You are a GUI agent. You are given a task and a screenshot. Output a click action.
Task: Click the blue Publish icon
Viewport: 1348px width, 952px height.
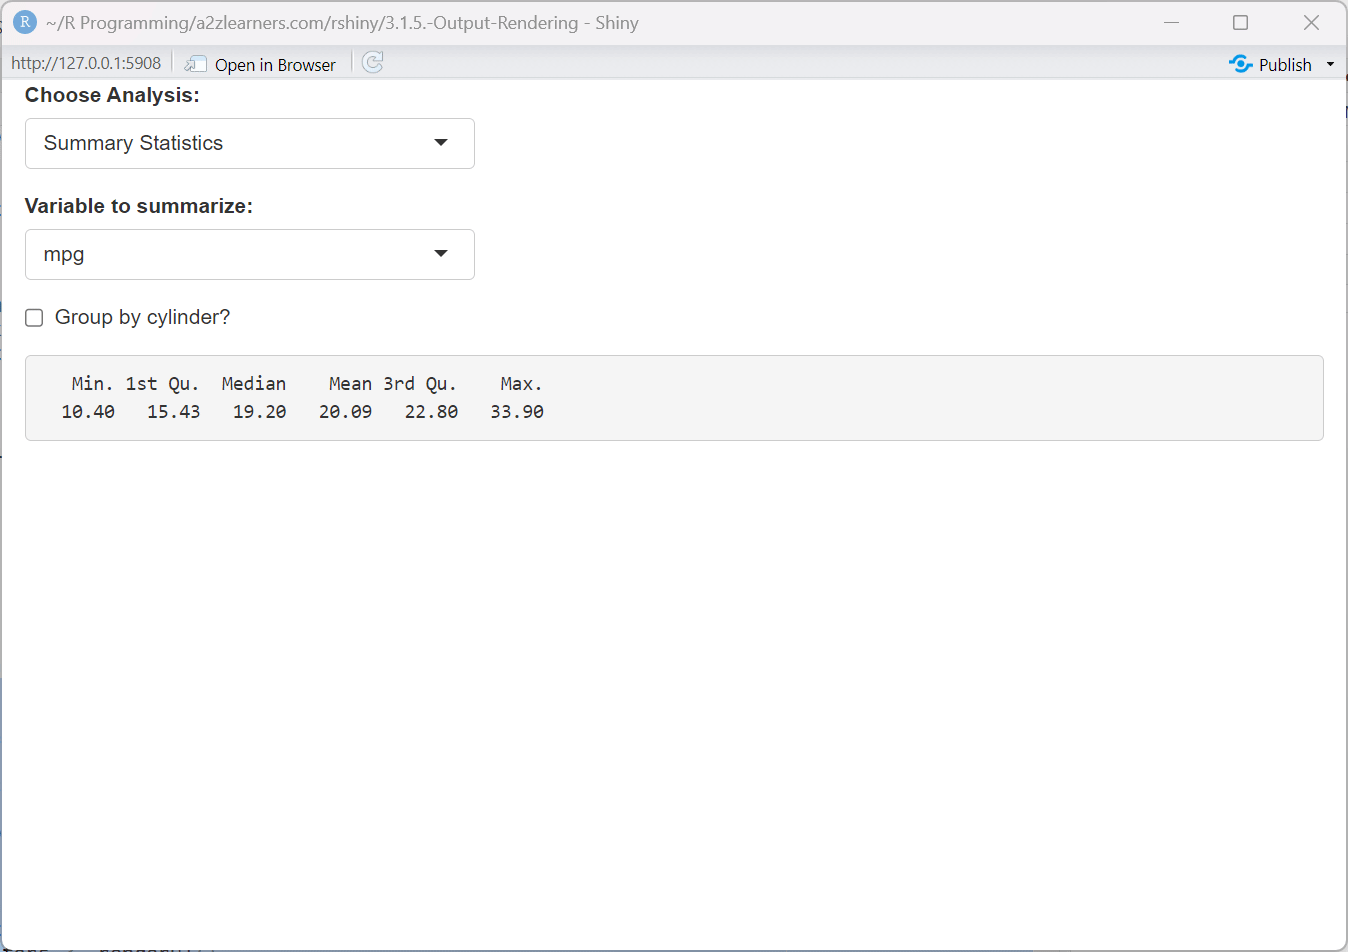coord(1240,63)
